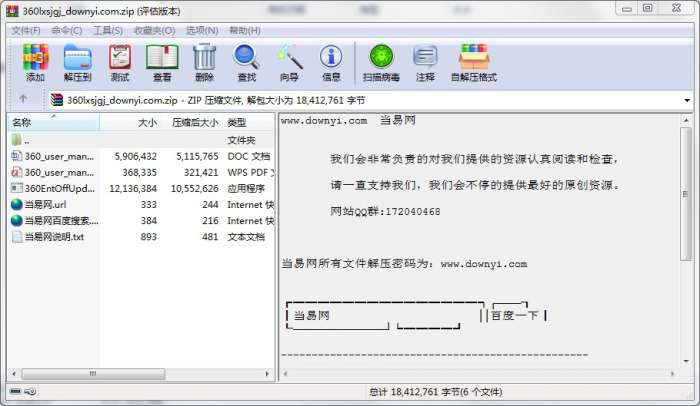Click the 应用程序 type cell
The height and width of the screenshot is (406, 700).
tap(246, 188)
